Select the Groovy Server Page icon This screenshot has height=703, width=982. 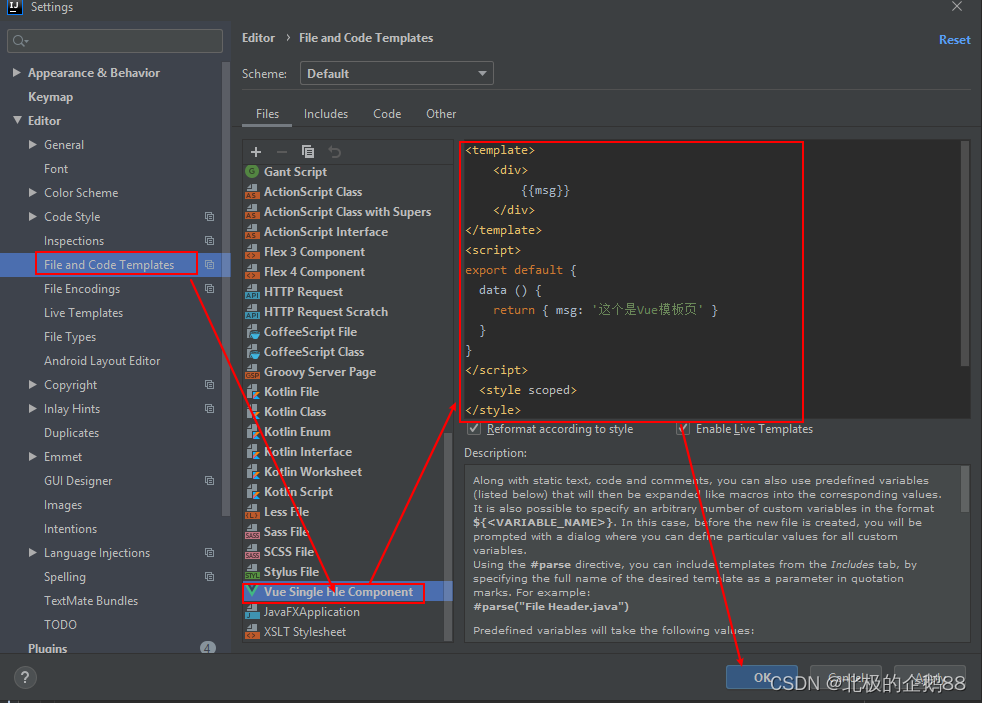point(252,372)
